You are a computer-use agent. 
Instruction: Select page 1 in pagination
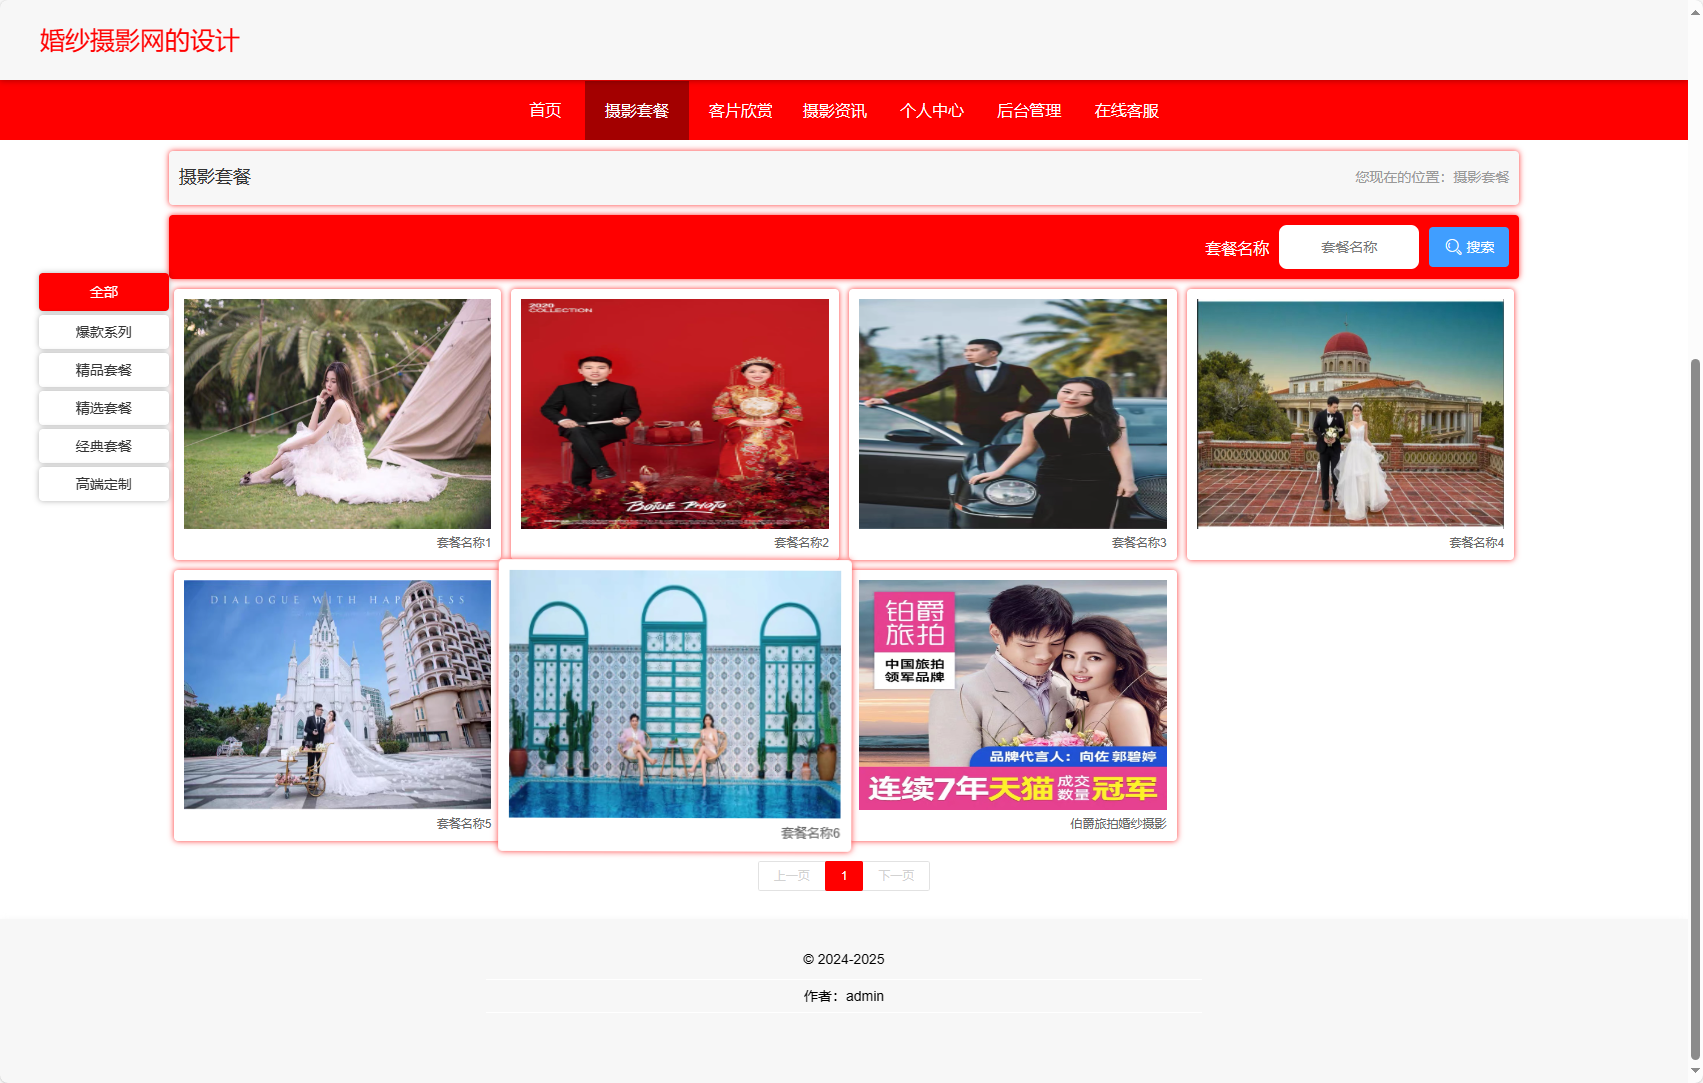coord(844,876)
